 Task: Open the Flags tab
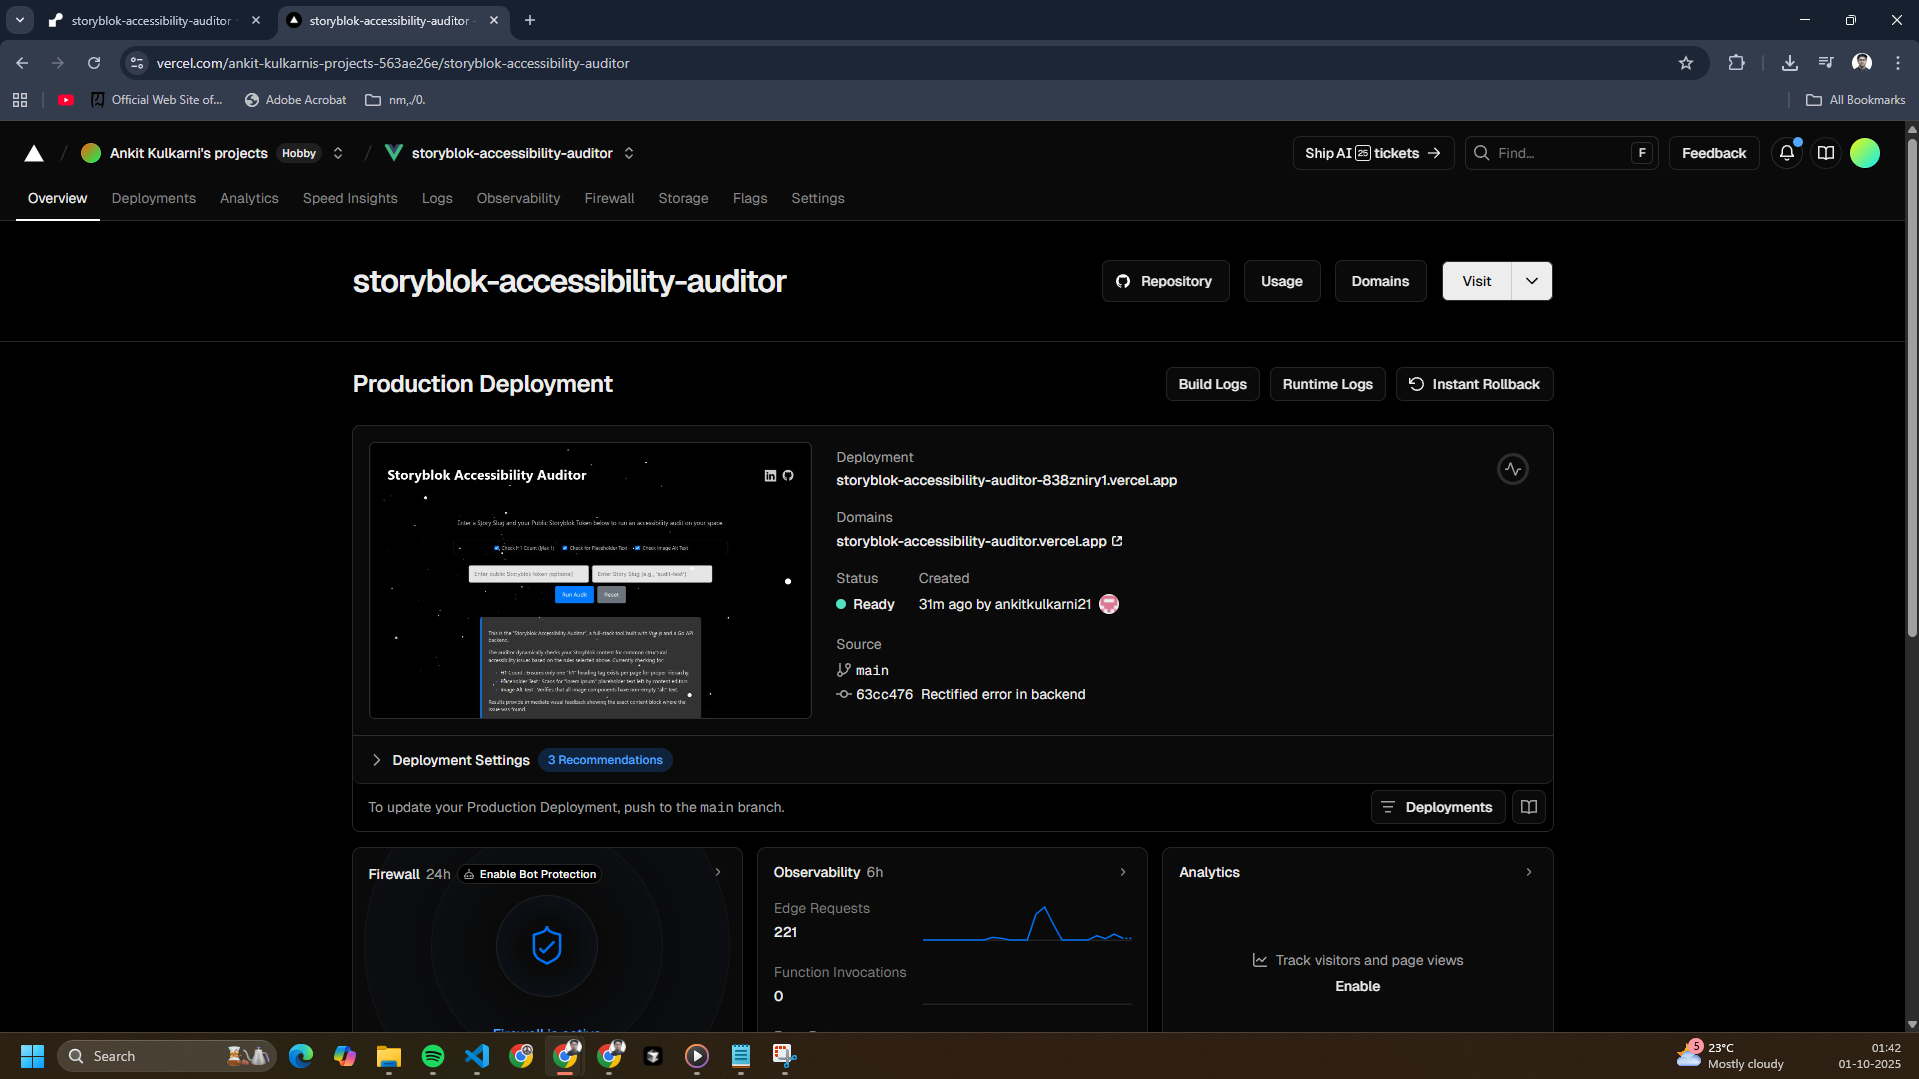pos(750,198)
